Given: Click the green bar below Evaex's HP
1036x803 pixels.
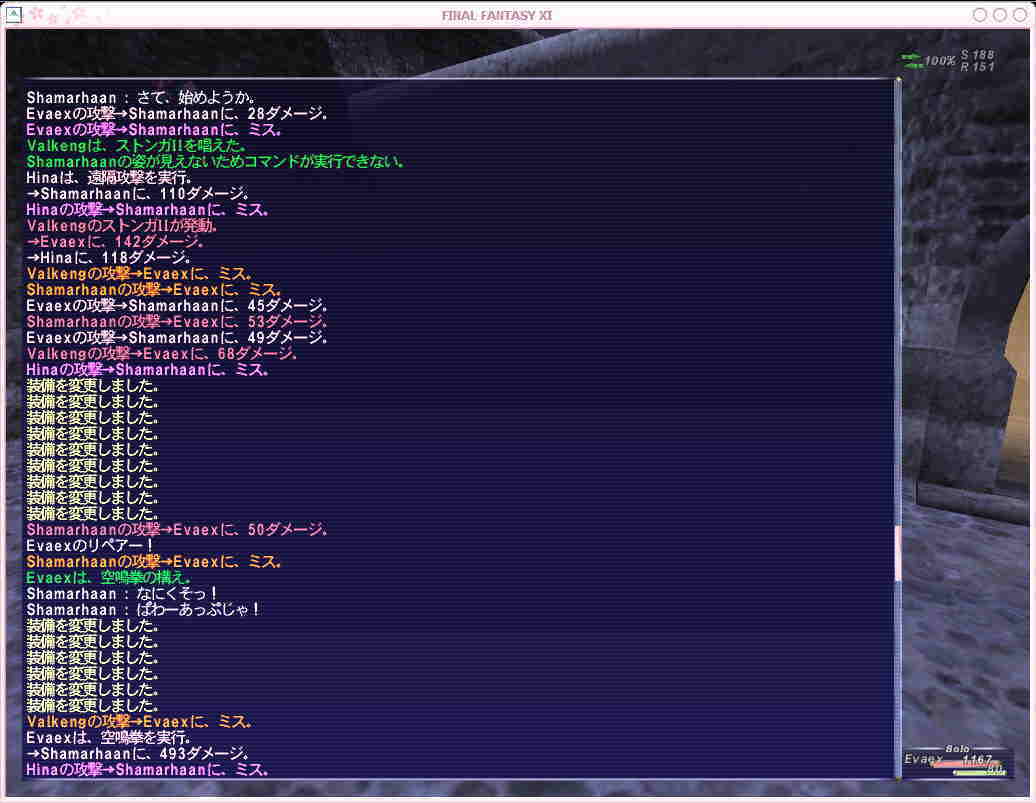Looking at the screenshot, I should coord(978,773).
